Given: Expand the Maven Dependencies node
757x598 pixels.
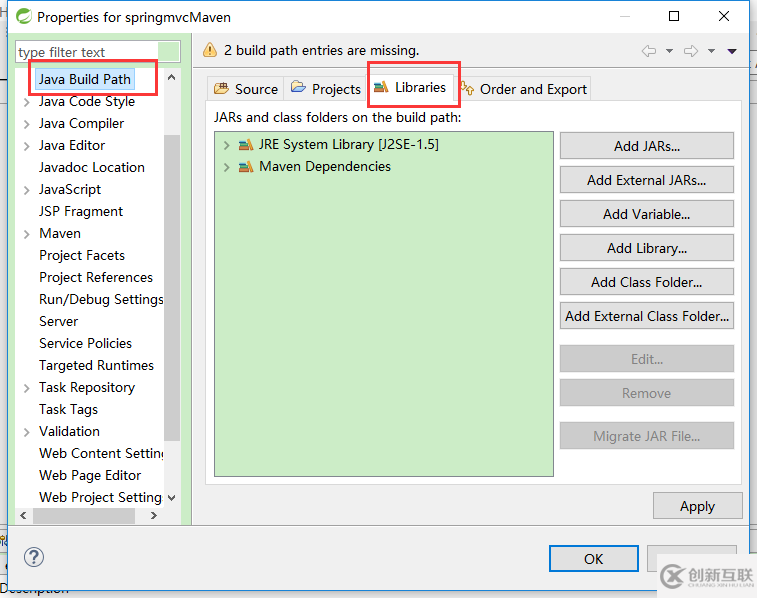Looking at the screenshot, I should tap(226, 167).
